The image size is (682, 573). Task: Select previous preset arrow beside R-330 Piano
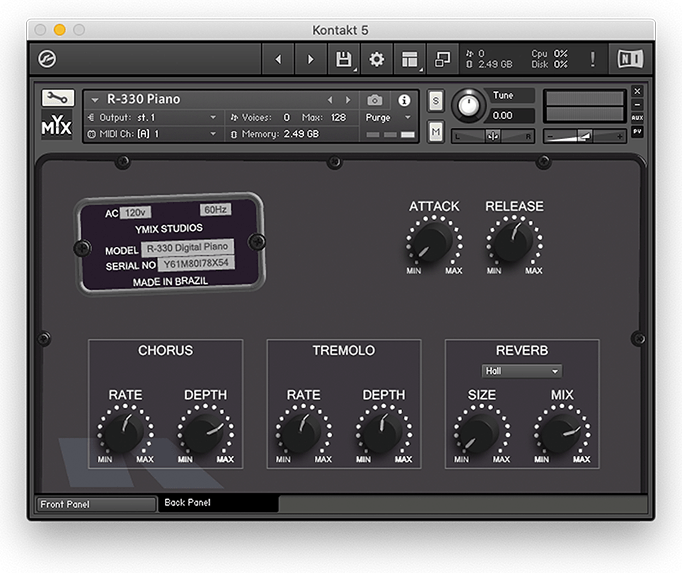(x=330, y=100)
